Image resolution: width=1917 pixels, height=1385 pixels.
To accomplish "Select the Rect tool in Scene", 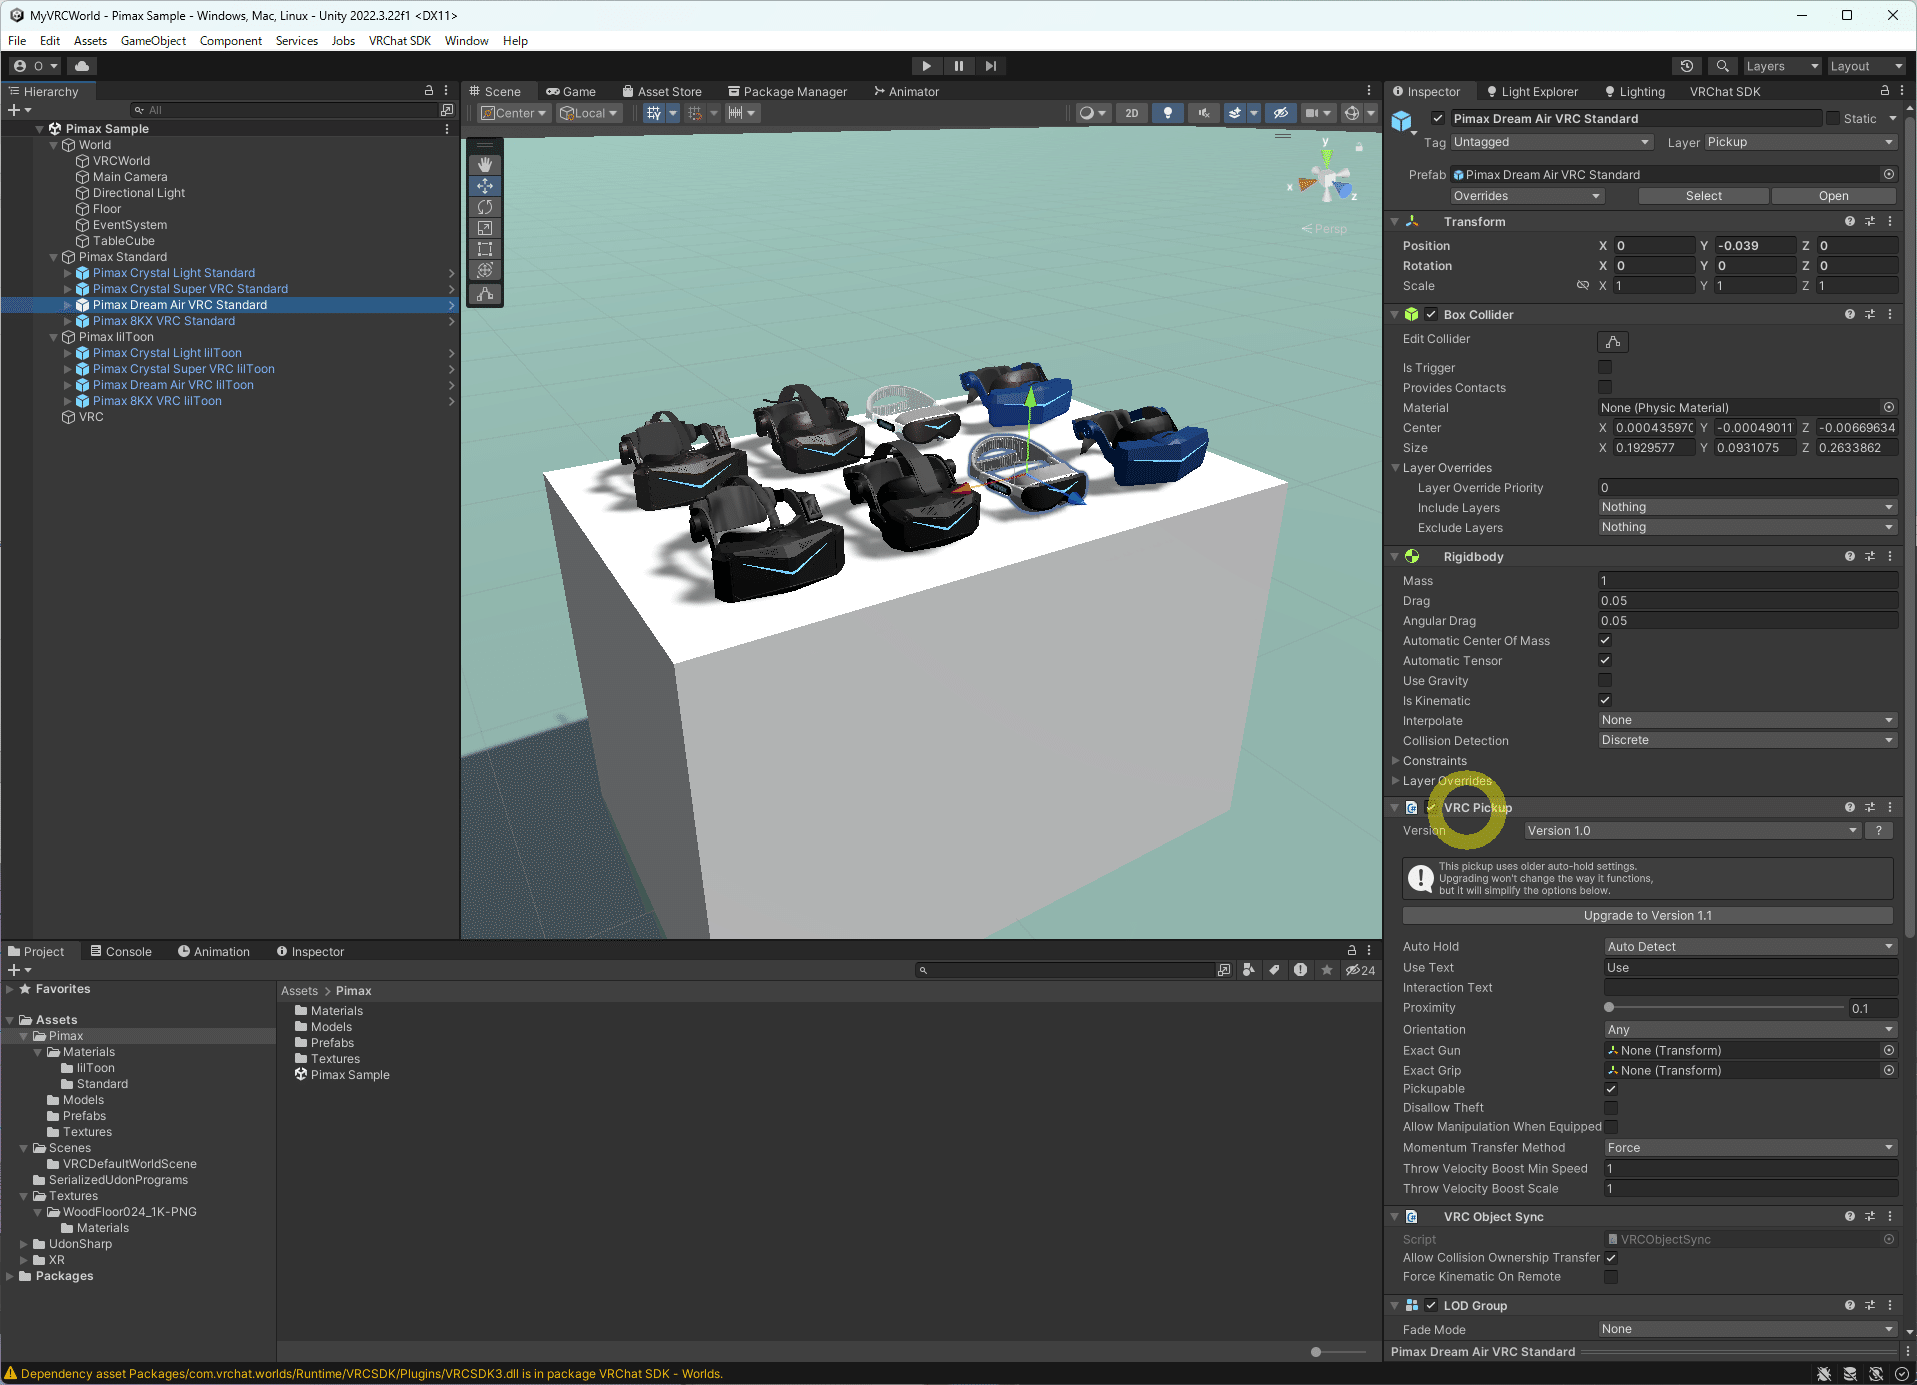I will [485, 249].
